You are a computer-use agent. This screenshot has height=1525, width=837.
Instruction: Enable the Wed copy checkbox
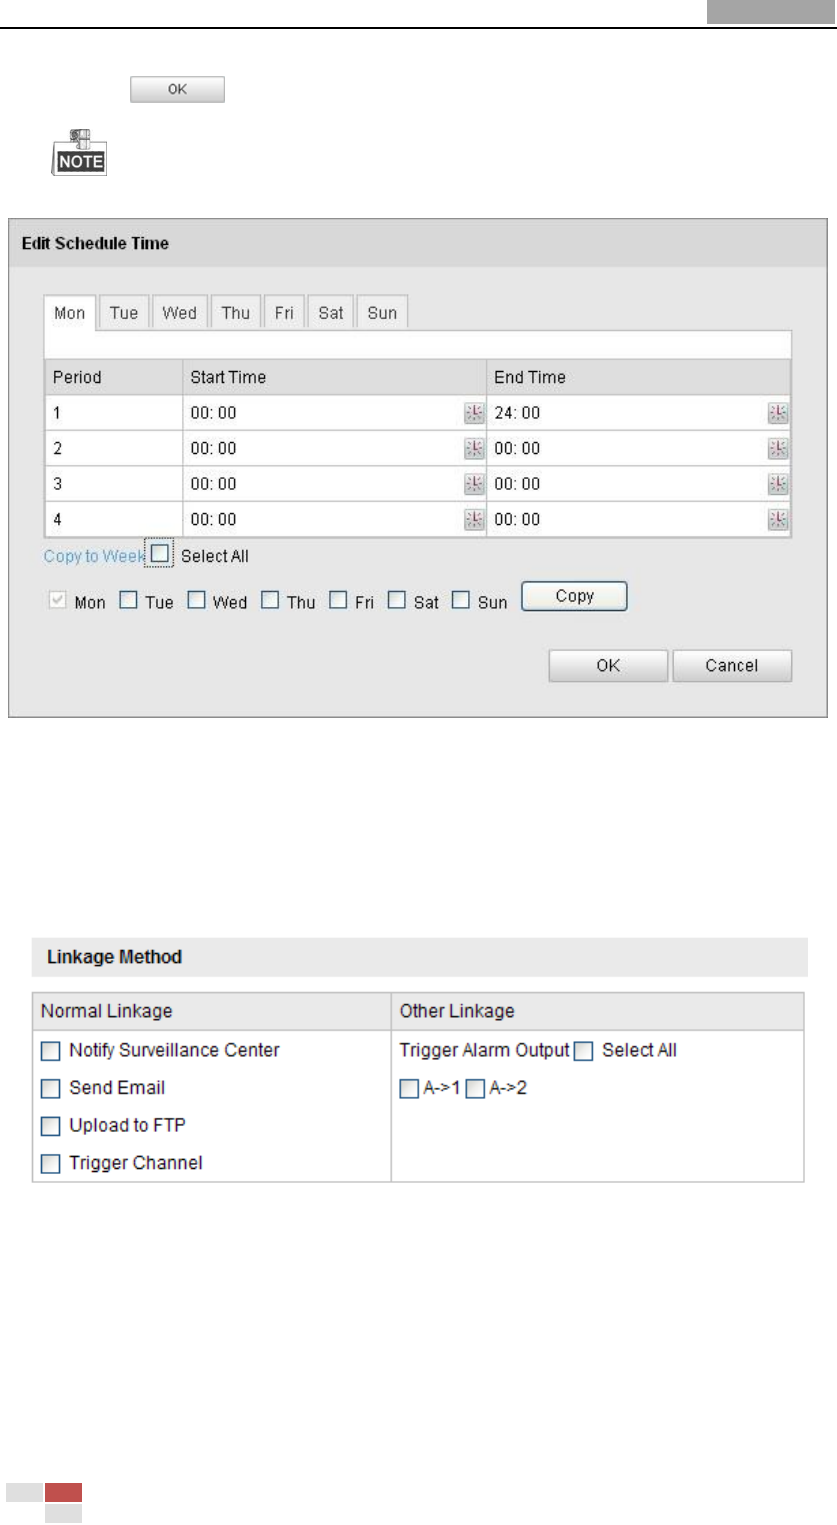tap(196, 602)
